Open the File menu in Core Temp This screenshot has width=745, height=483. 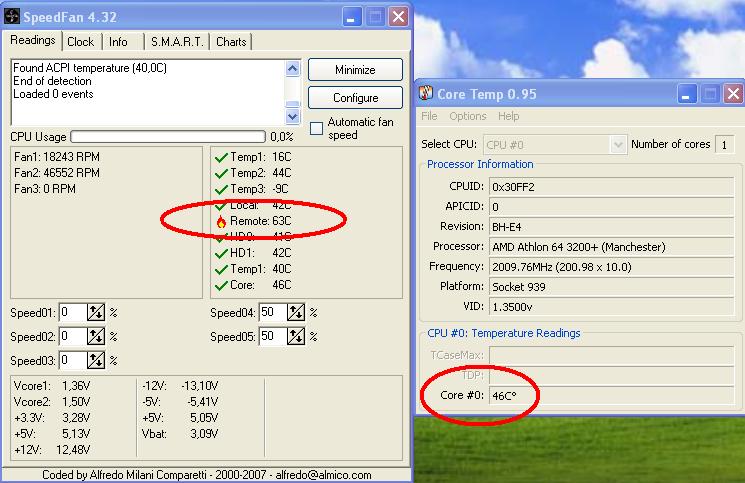429,116
